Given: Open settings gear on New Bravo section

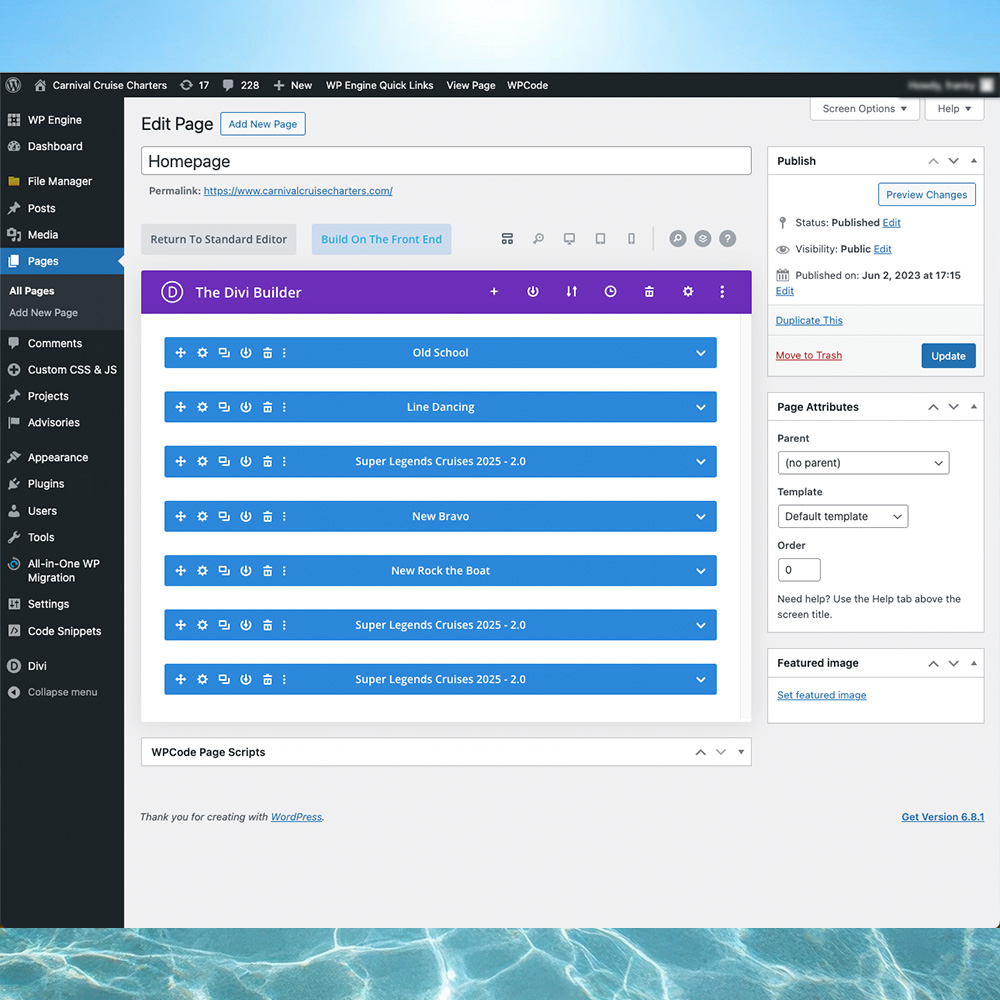Looking at the screenshot, I should (x=202, y=517).
